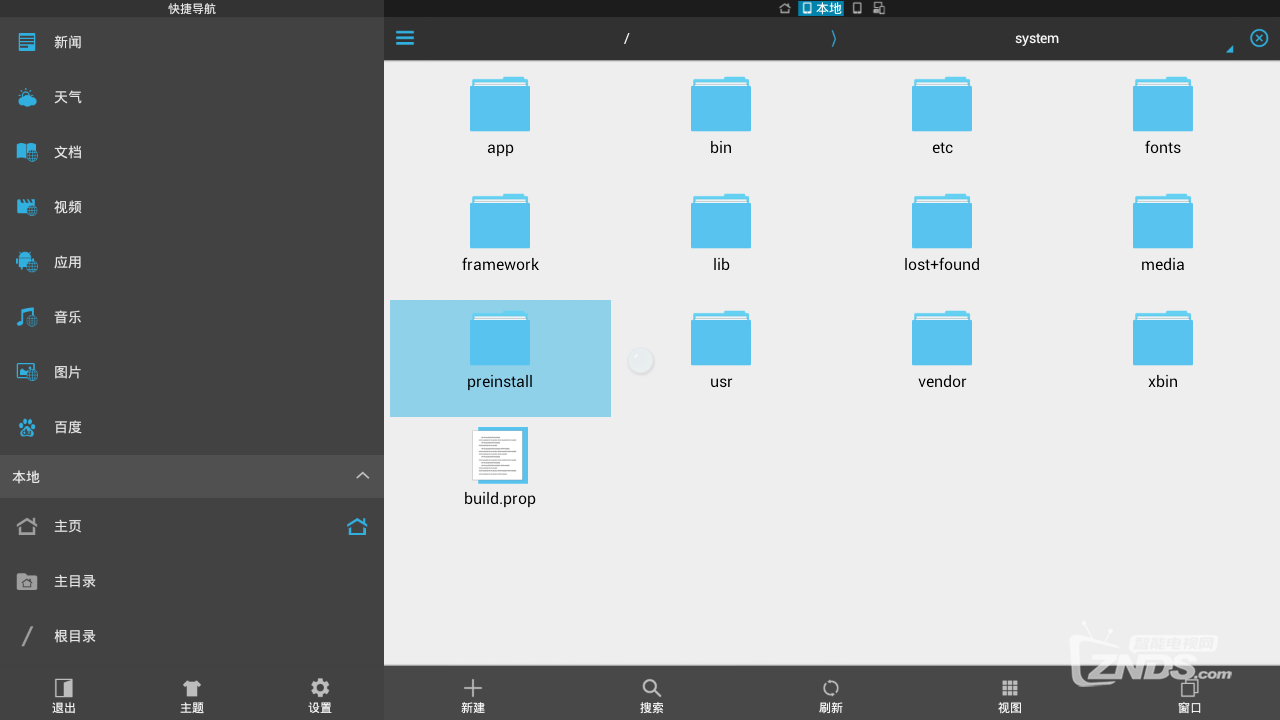Viewport: 1280px width, 720px height.
Task: Open 视图 (View) options
Action: (x=1010, y=695)
